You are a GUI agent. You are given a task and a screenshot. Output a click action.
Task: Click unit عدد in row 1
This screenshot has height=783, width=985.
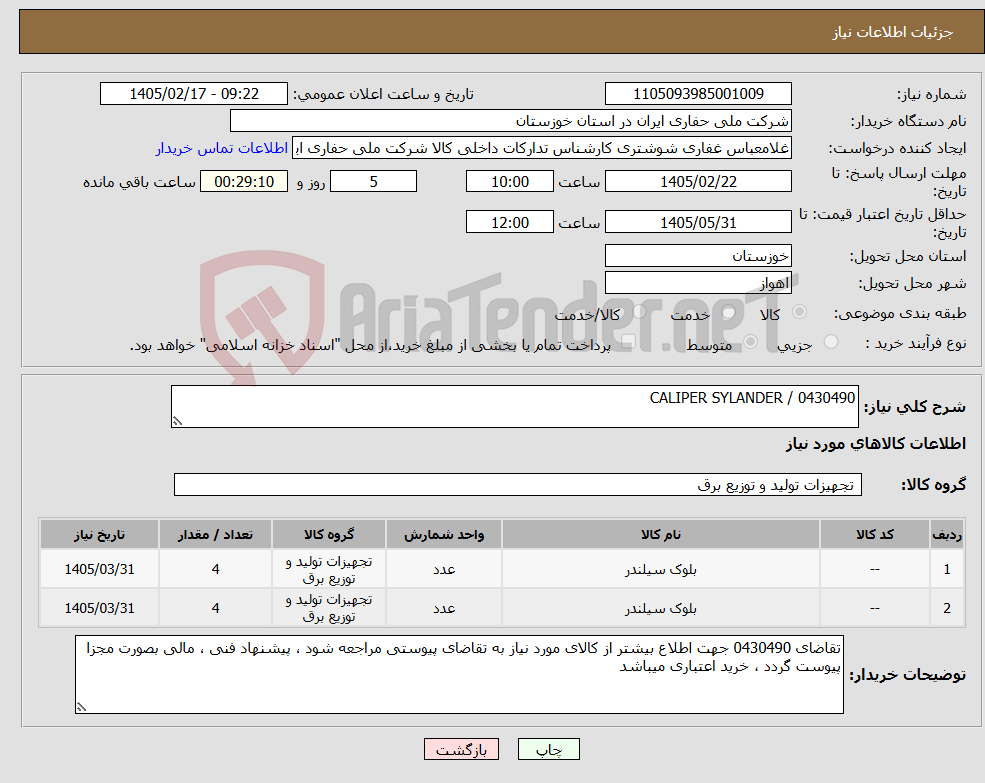[444, 569]
